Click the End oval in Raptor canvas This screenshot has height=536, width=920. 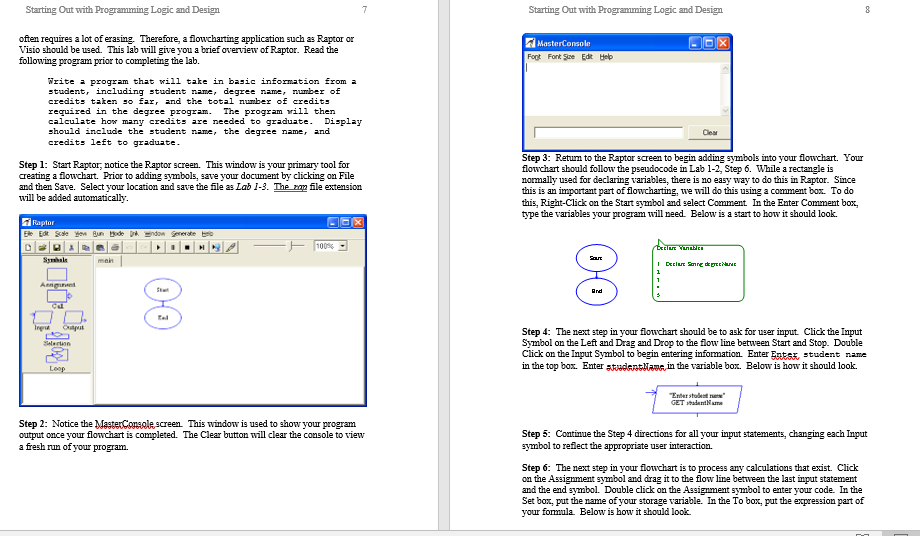pos(163,317)
